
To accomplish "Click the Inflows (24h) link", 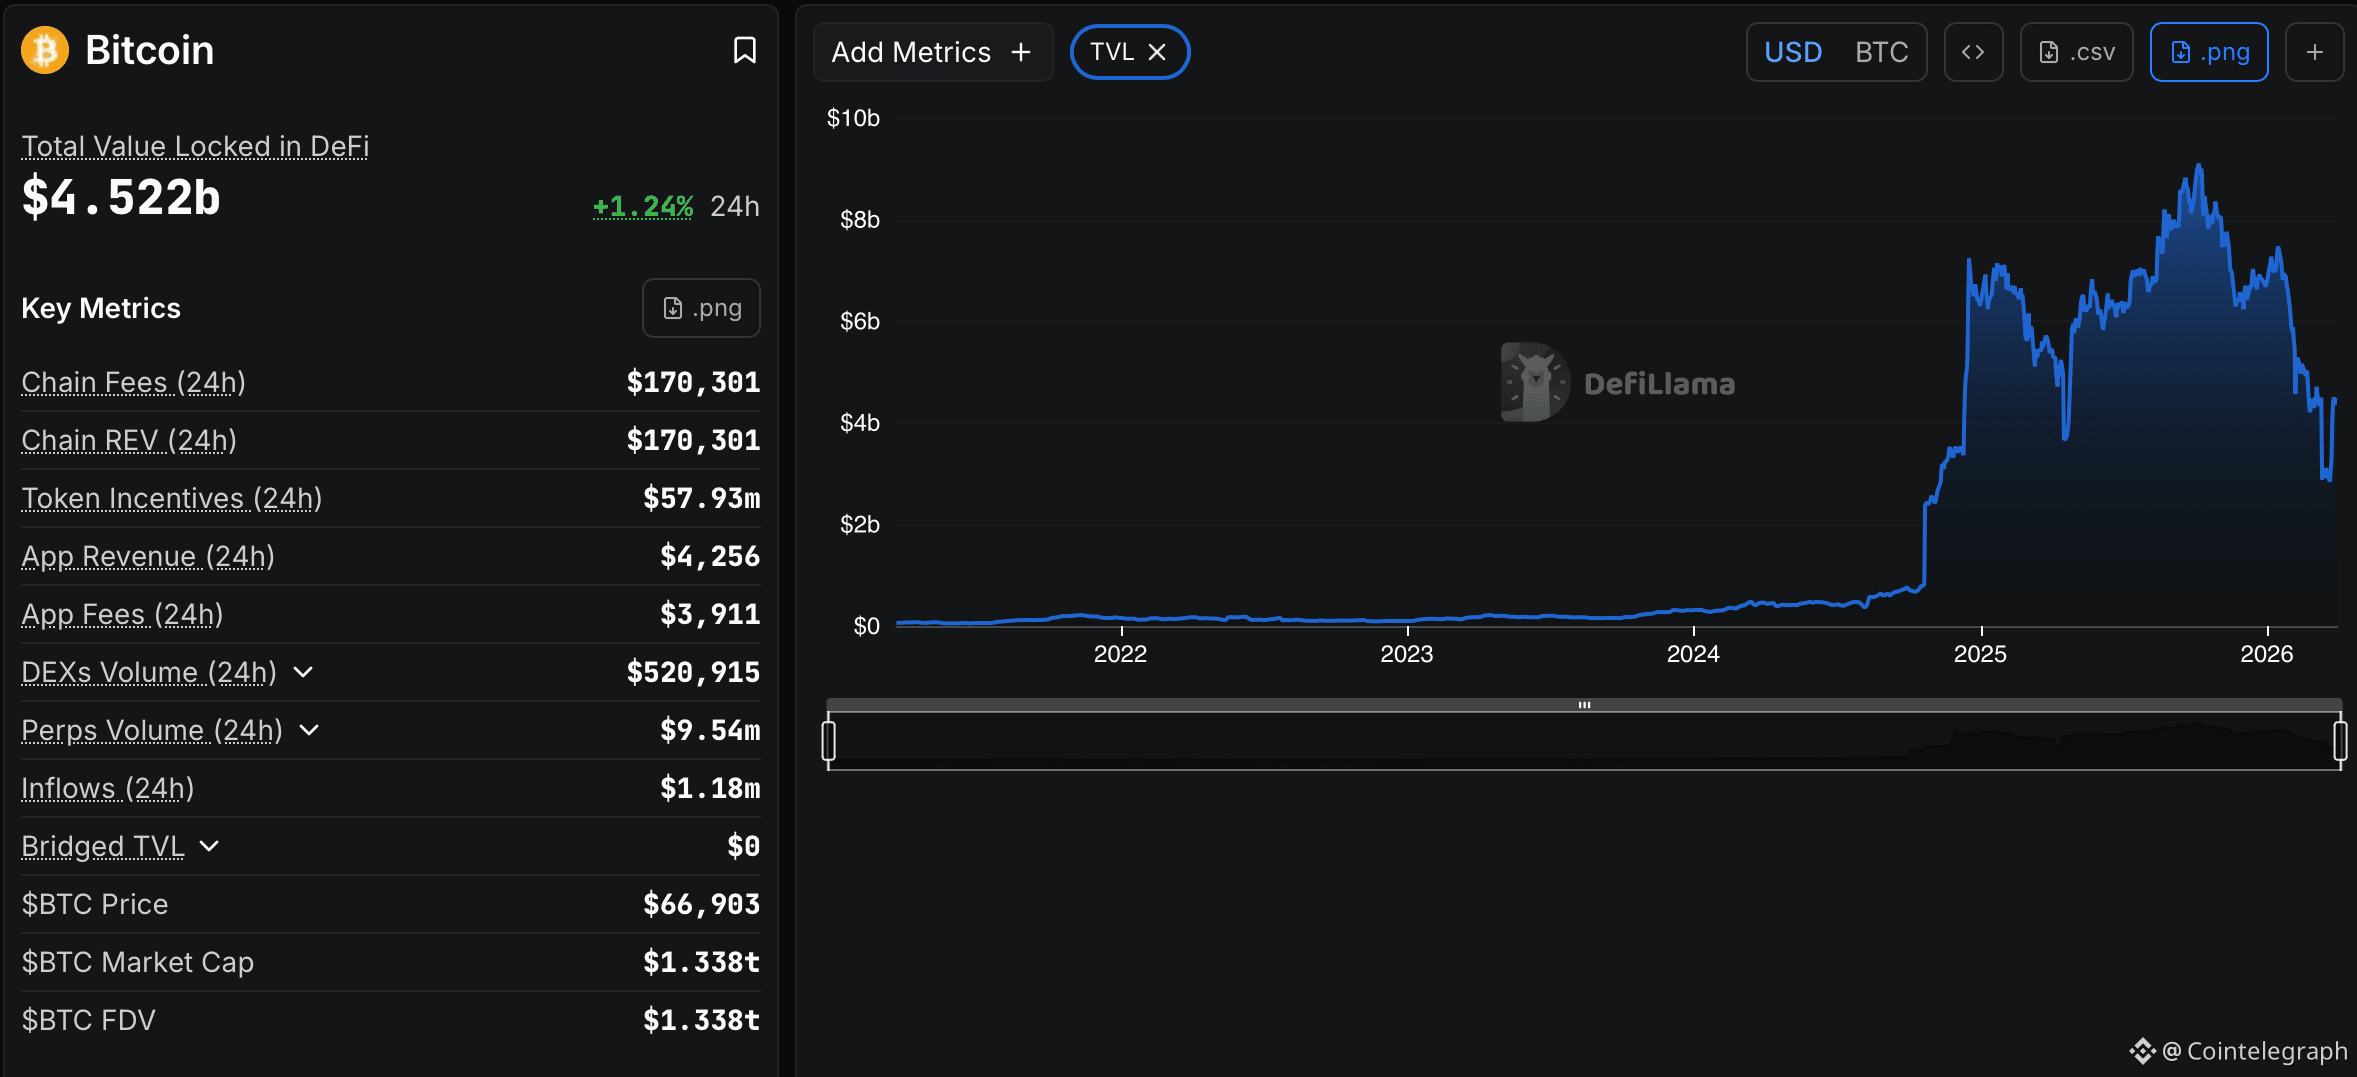I will pyautogui.click(x=107, y=788).
